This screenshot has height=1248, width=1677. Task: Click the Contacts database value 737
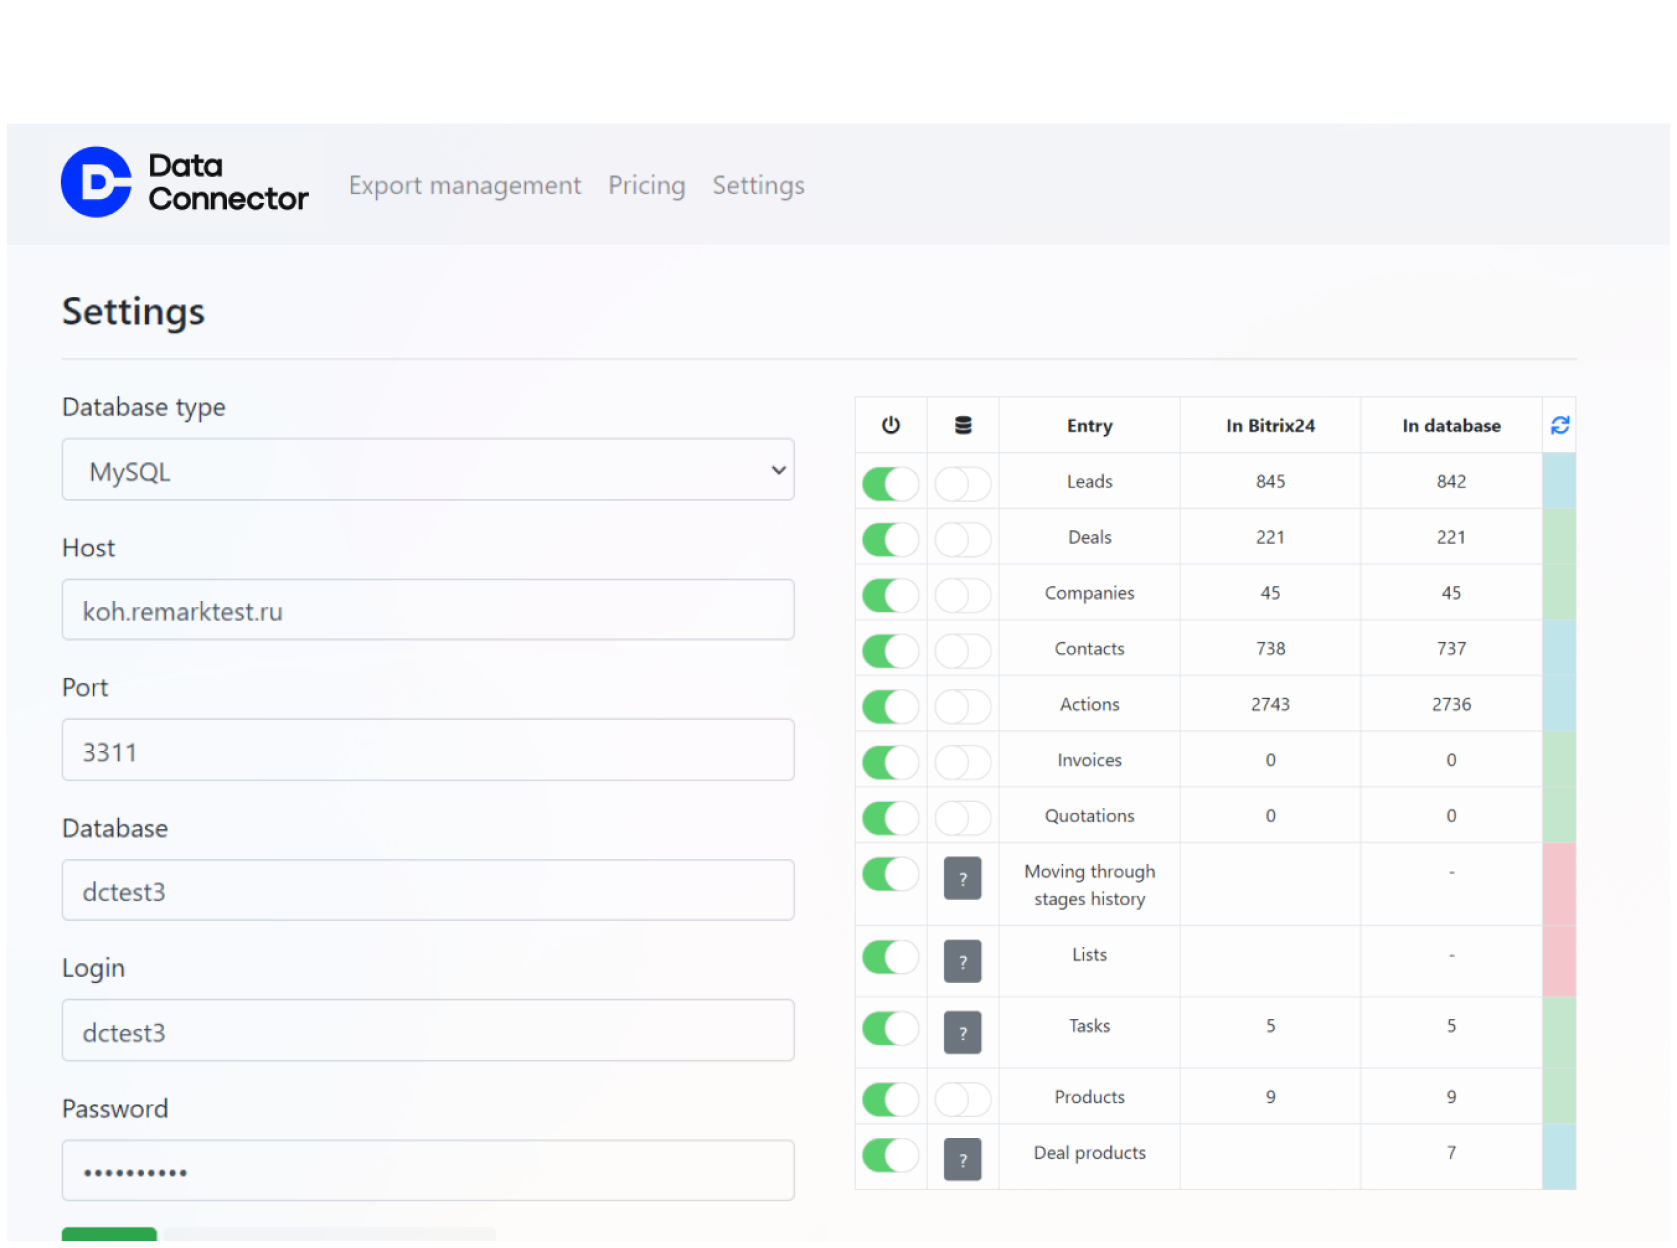point(1451,649)
